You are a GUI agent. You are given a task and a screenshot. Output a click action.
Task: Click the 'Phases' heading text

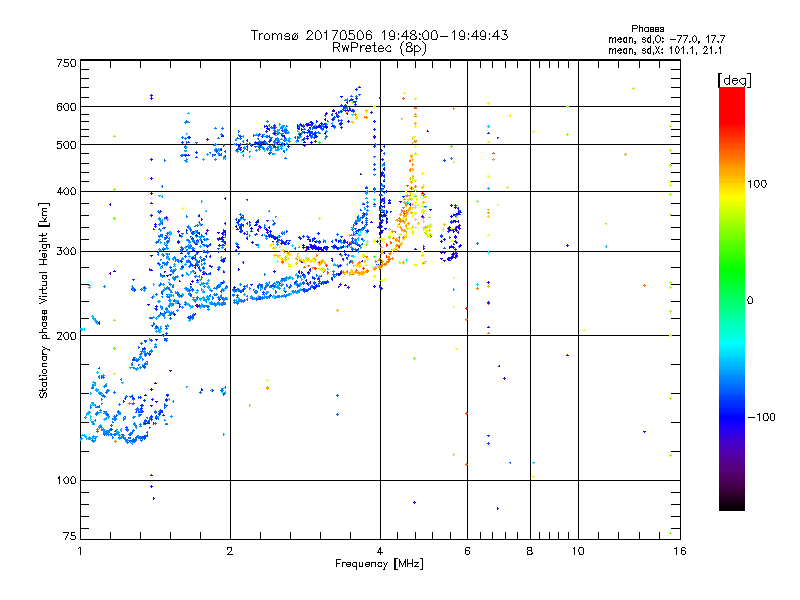click(647, 29)
